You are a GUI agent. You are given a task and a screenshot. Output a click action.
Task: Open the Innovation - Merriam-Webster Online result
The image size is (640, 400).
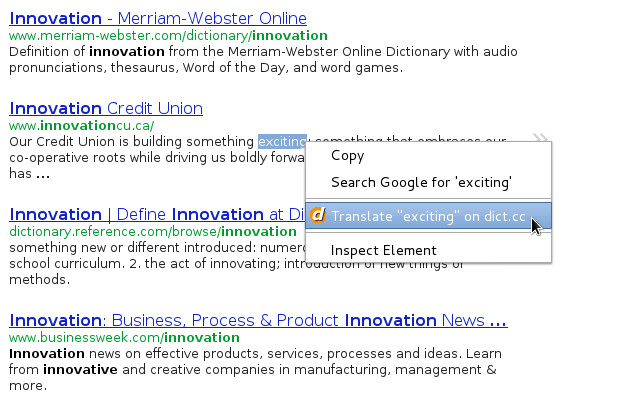158,18
